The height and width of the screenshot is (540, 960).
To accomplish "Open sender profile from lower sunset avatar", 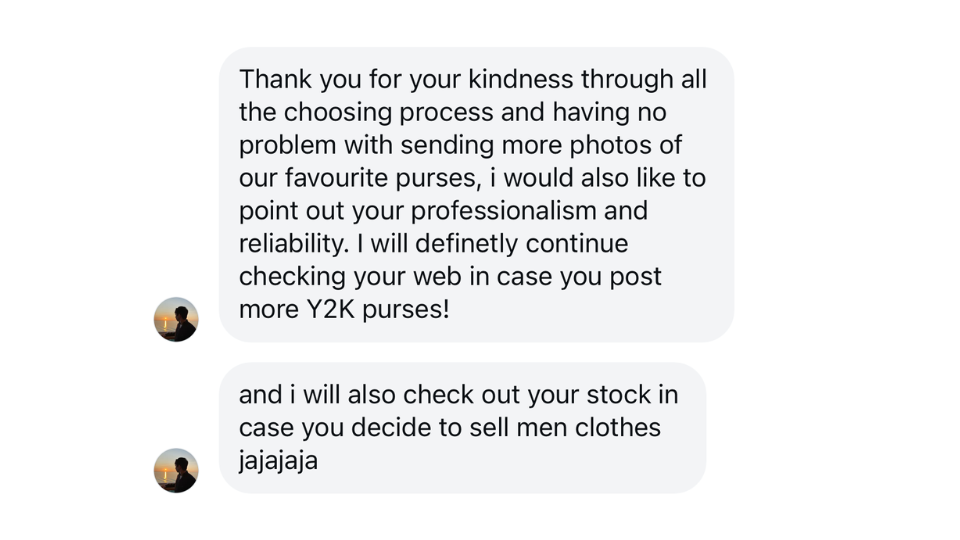I will [176, 470].
